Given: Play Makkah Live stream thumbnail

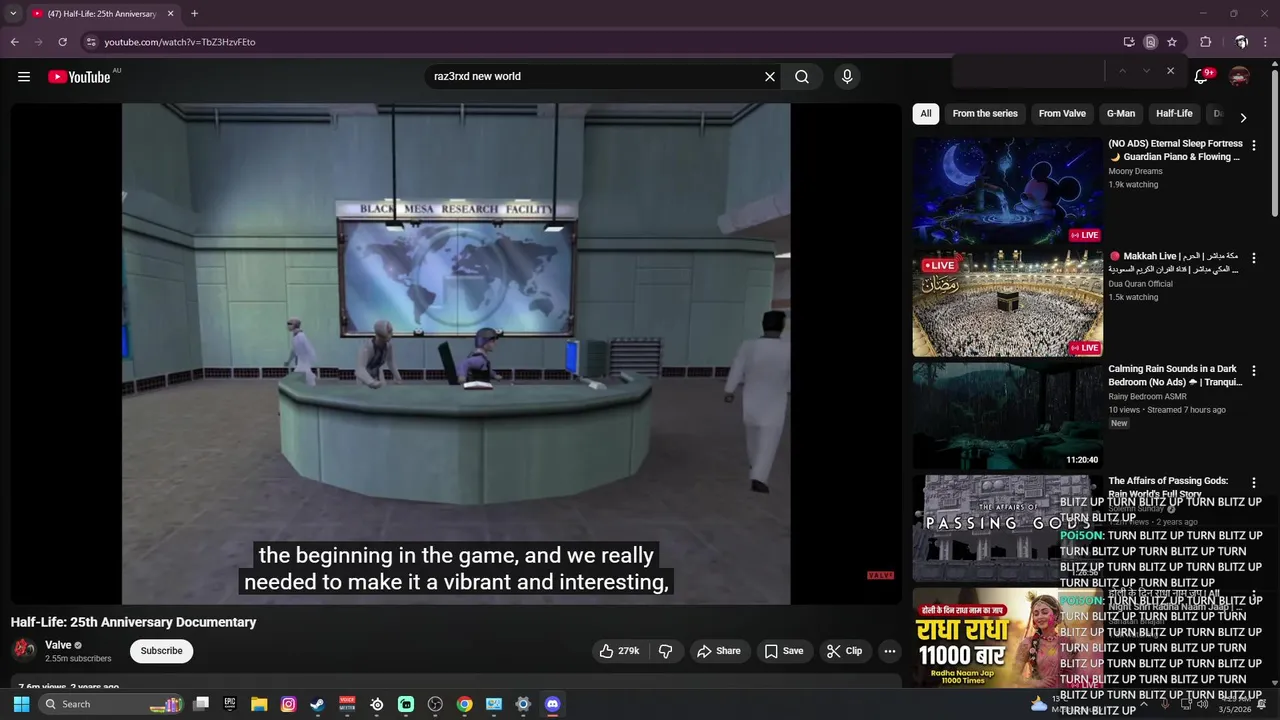Looking at the screenshot, I should tap(1007, 303).
